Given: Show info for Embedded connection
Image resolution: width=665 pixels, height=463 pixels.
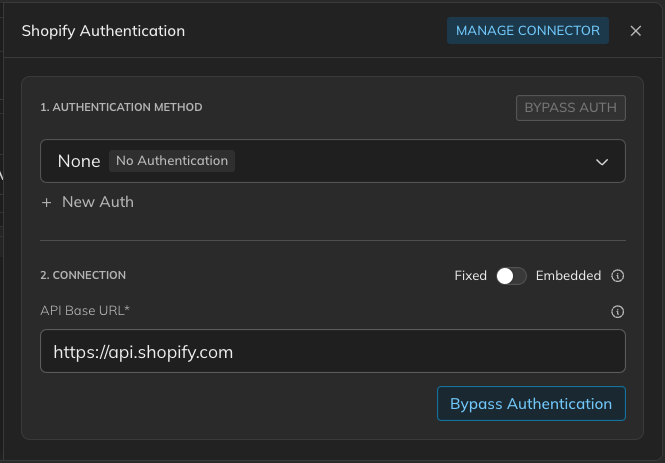Looking at the screenshot, I should tap(617, 276).
